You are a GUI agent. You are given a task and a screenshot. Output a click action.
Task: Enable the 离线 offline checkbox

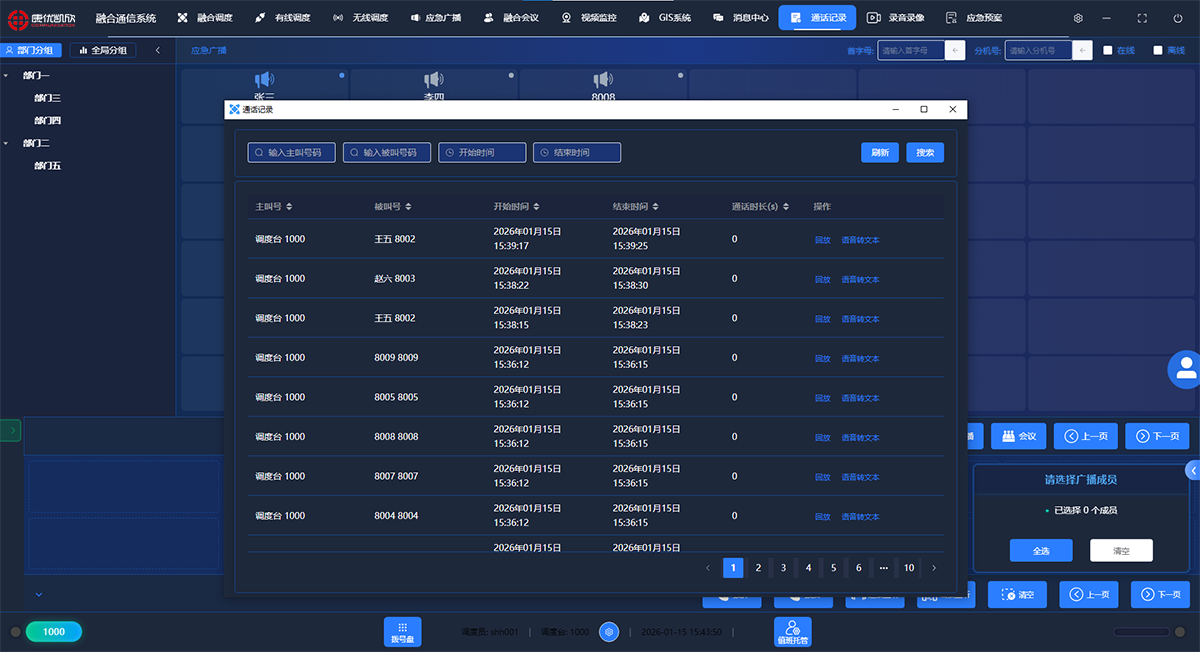tap(1158, 50)
